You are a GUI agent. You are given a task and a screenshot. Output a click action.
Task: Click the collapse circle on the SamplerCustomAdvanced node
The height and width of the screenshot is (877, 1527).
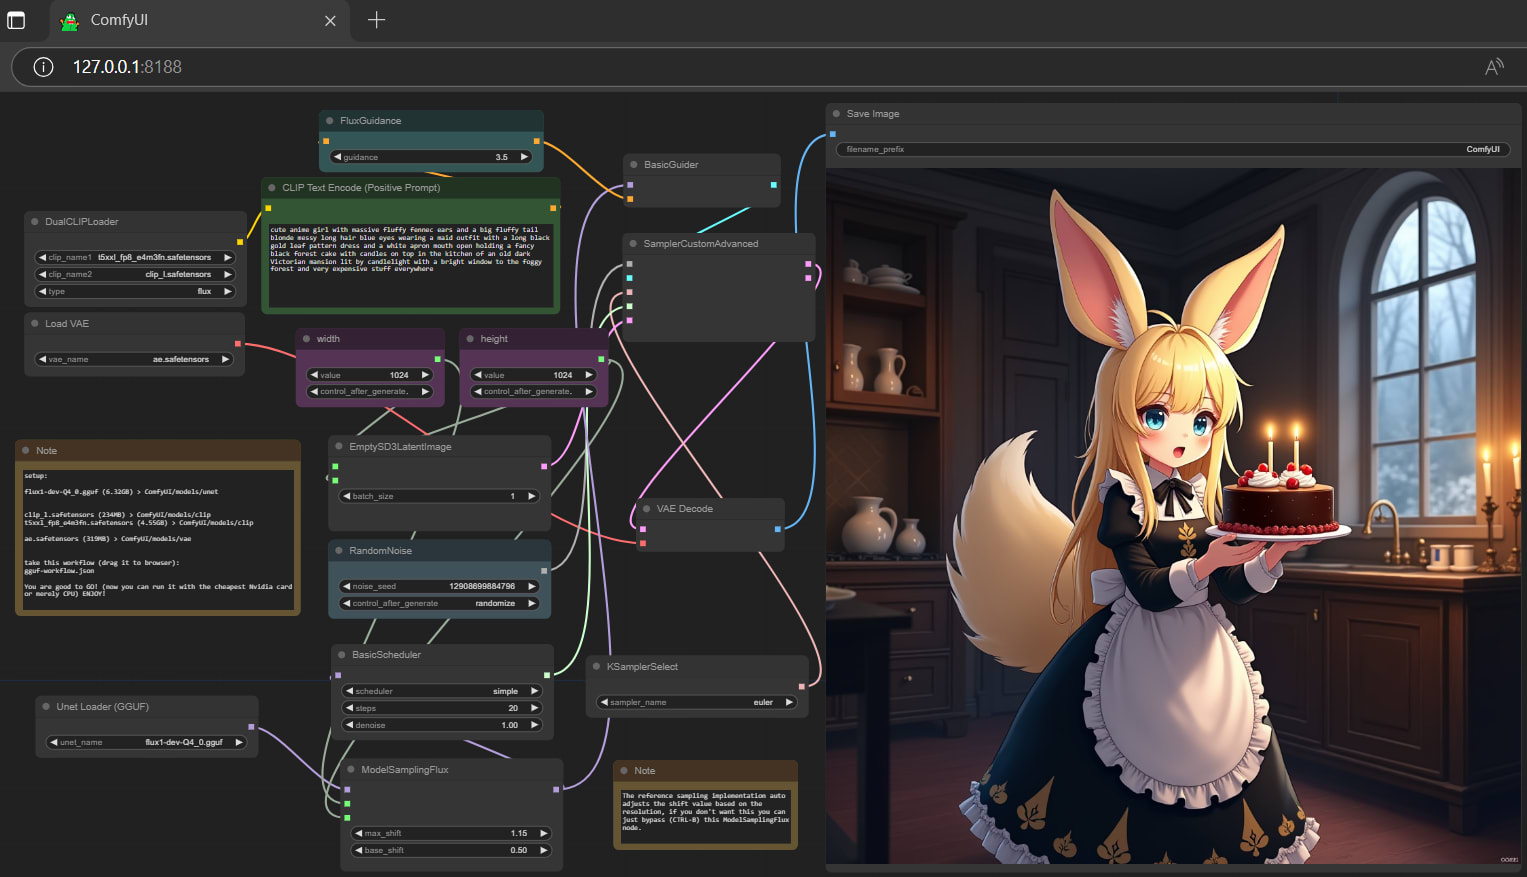click(x=632, y=243)
